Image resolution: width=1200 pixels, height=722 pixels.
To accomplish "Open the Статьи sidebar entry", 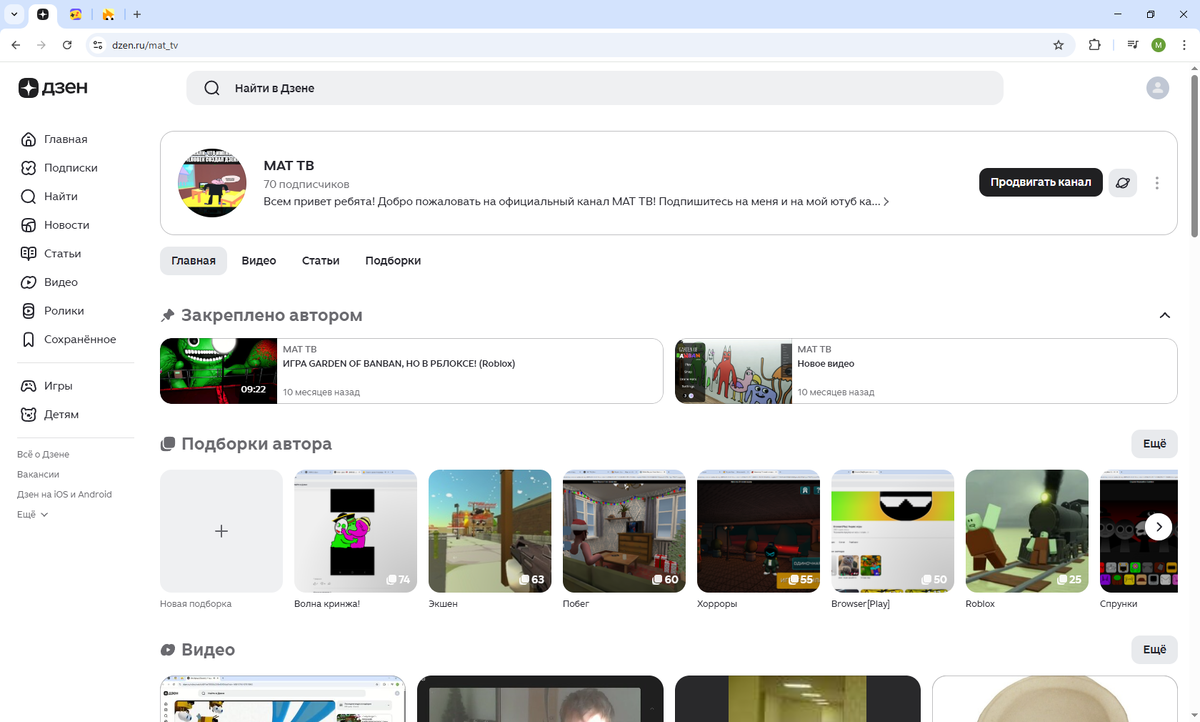I will tap(63, 253).
